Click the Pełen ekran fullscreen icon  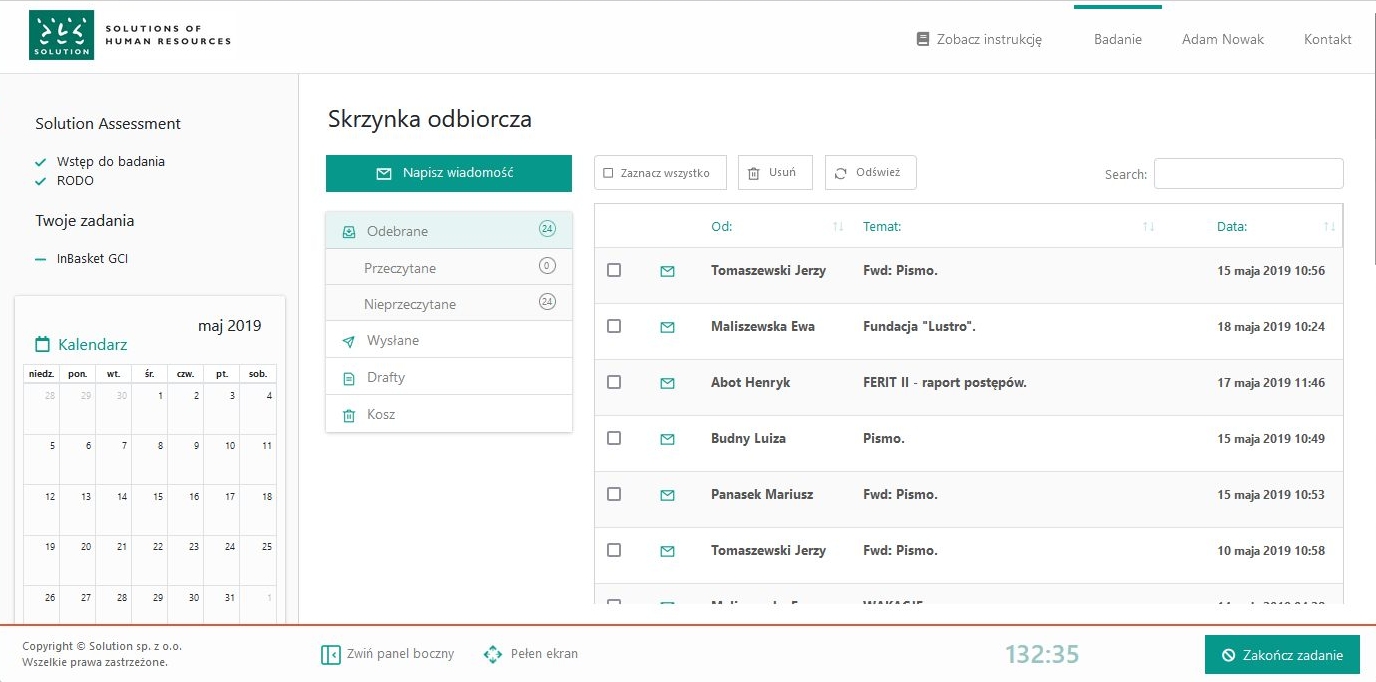pyautogui.click(x=492, y=654)
